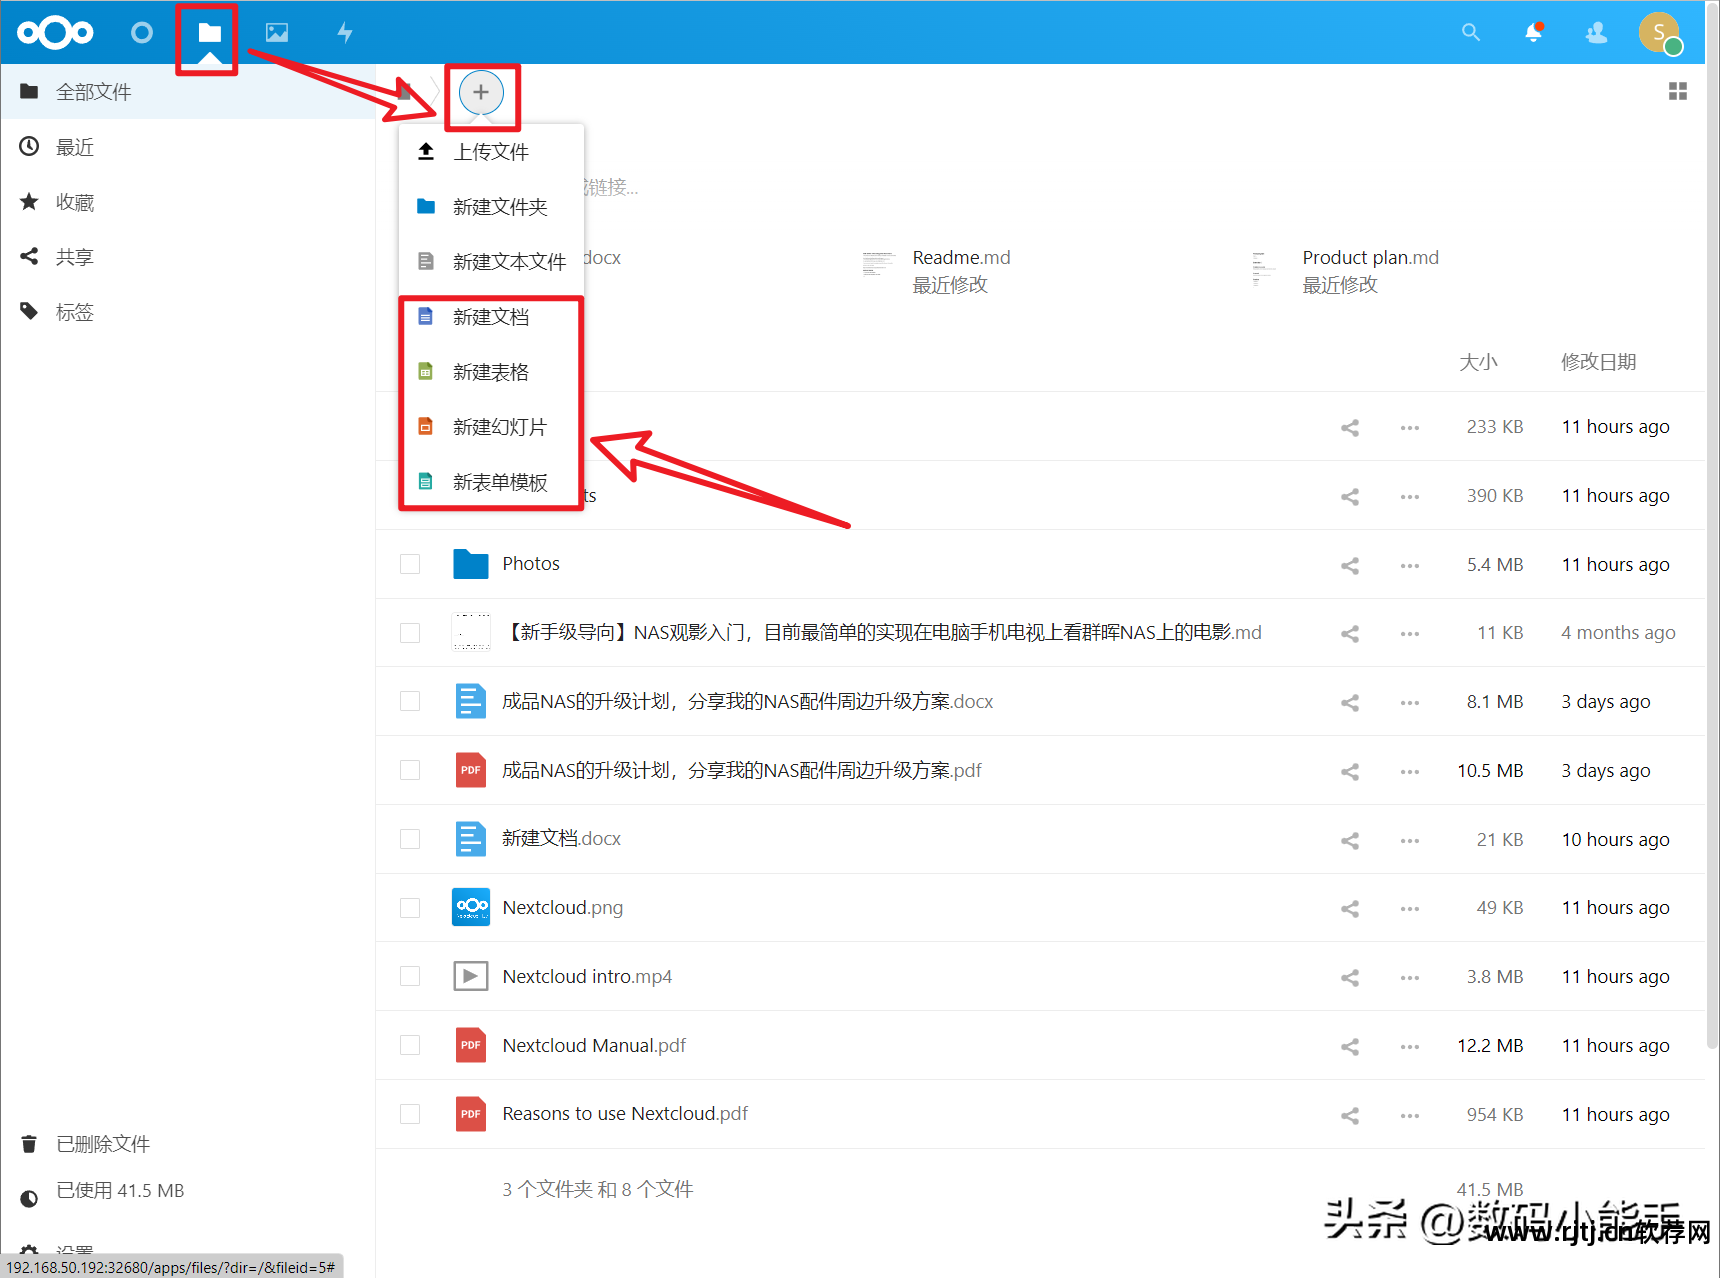
Task: Share Reasons to use Nextcloud.pdf
Action: coord(1350,1115)
